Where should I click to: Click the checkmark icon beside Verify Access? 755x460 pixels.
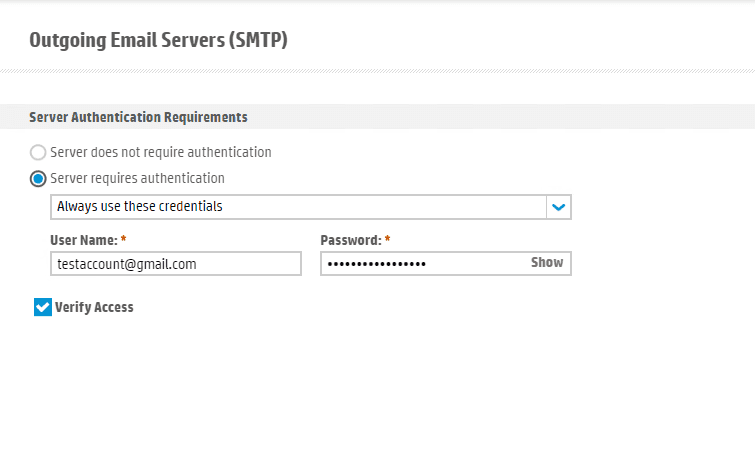(42, 307)
